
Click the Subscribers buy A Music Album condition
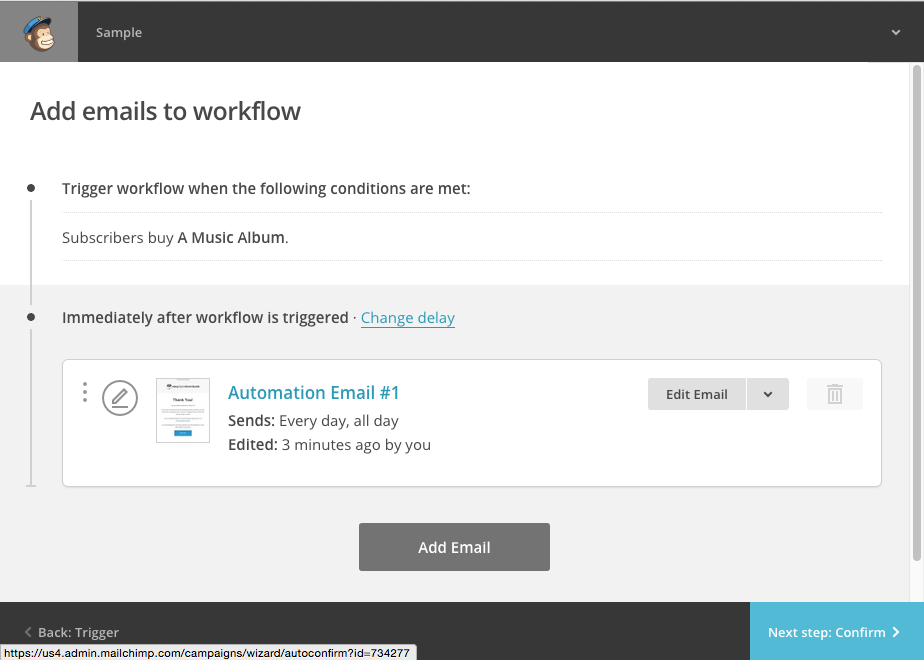pos(175,238)
